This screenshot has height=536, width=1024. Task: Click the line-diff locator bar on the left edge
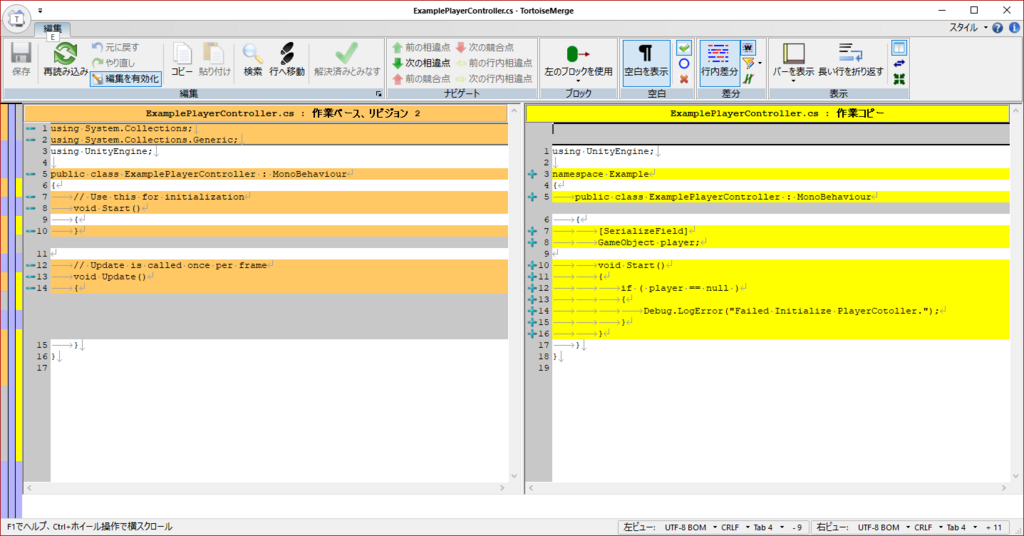point(11,311)
